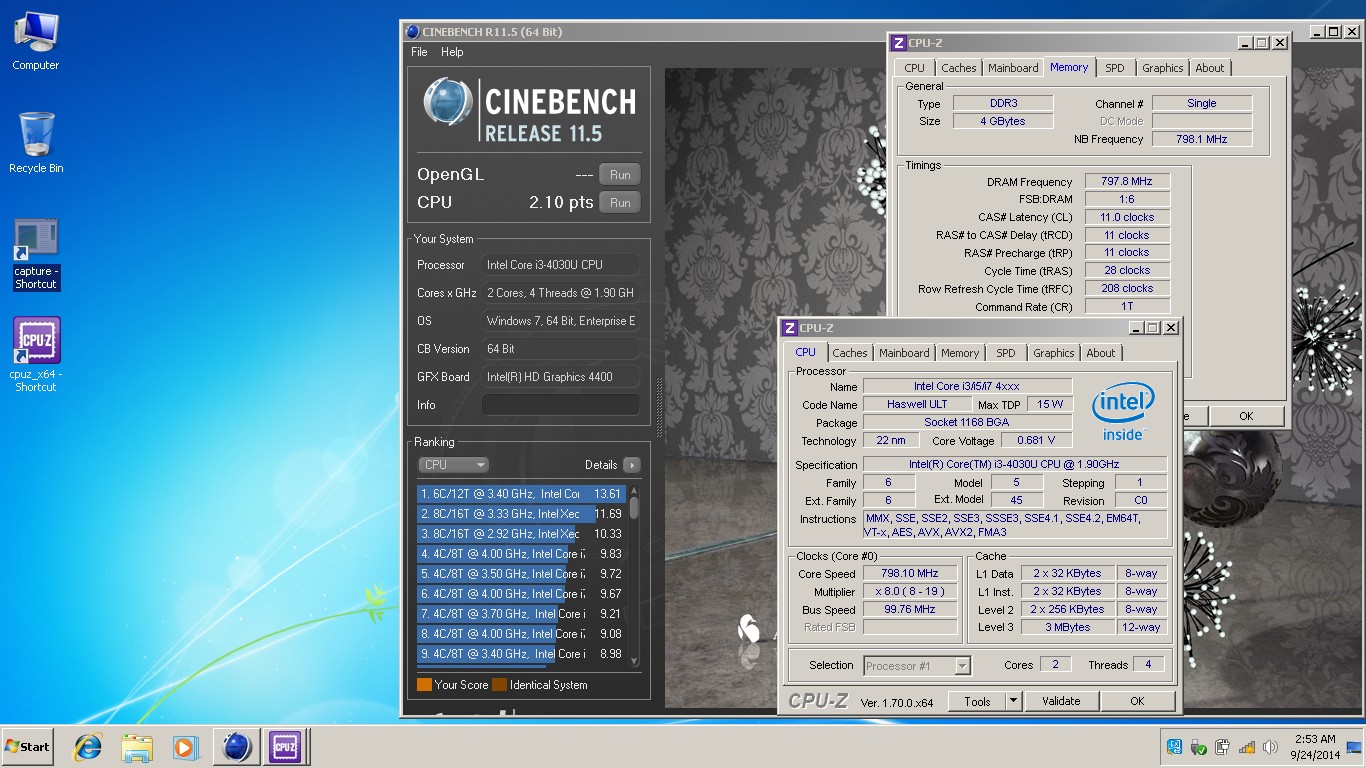Viewport: 1366px width, 768px height.
Task: Open the CPU ranking type dropdown
Action: (453, 465)
